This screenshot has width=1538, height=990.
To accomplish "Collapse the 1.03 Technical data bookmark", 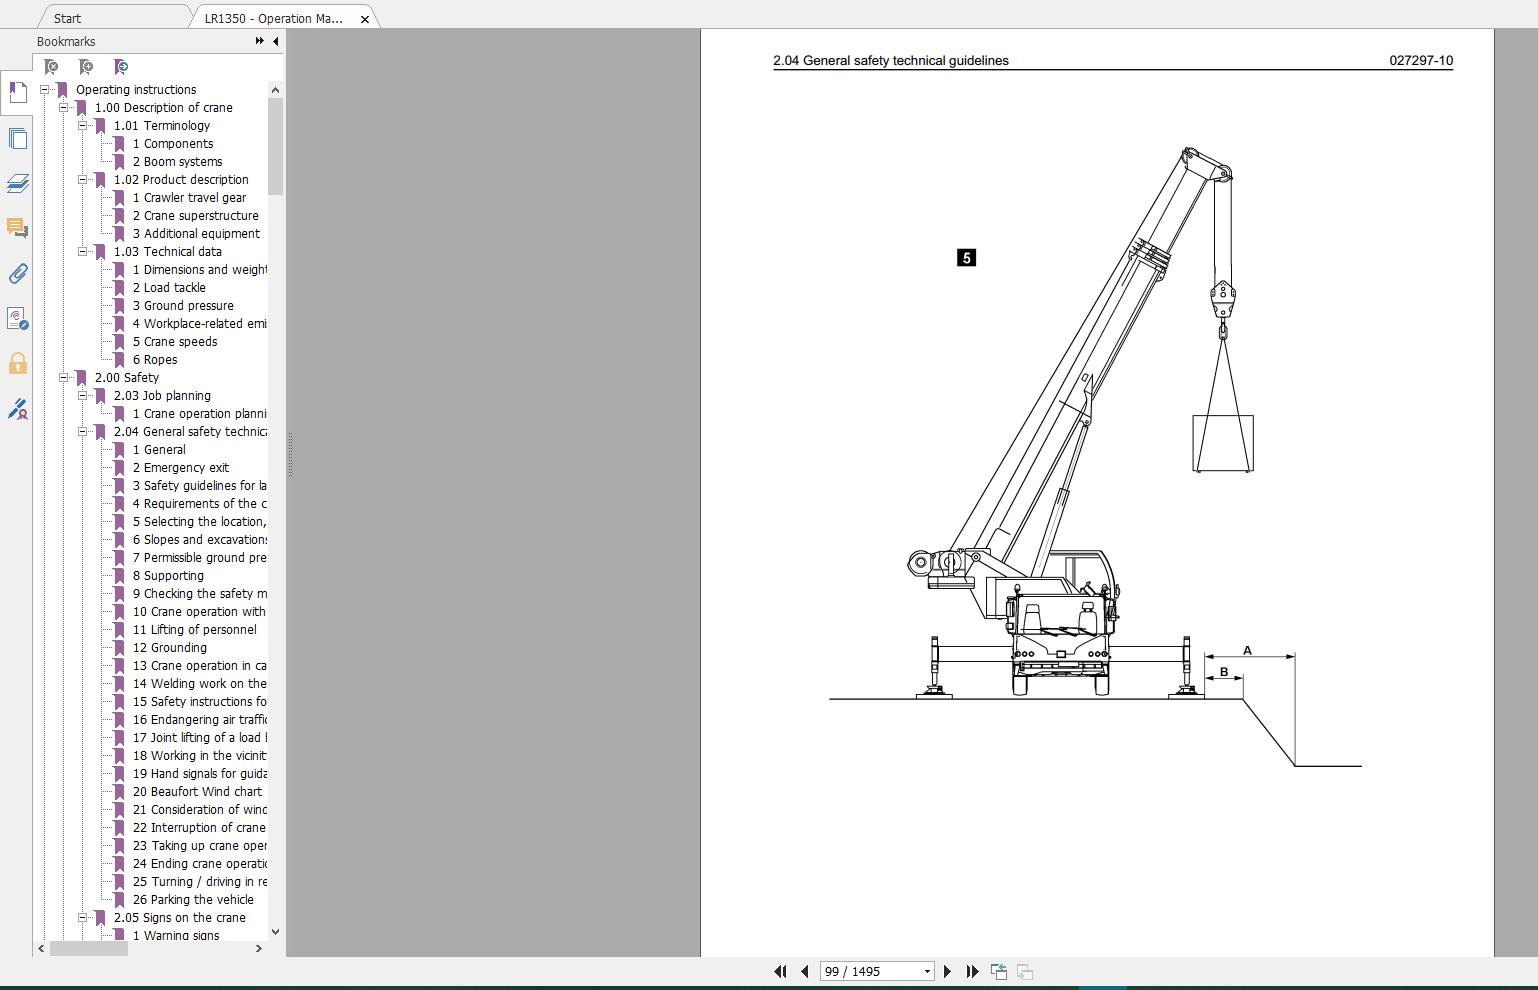I will [84, 251].
